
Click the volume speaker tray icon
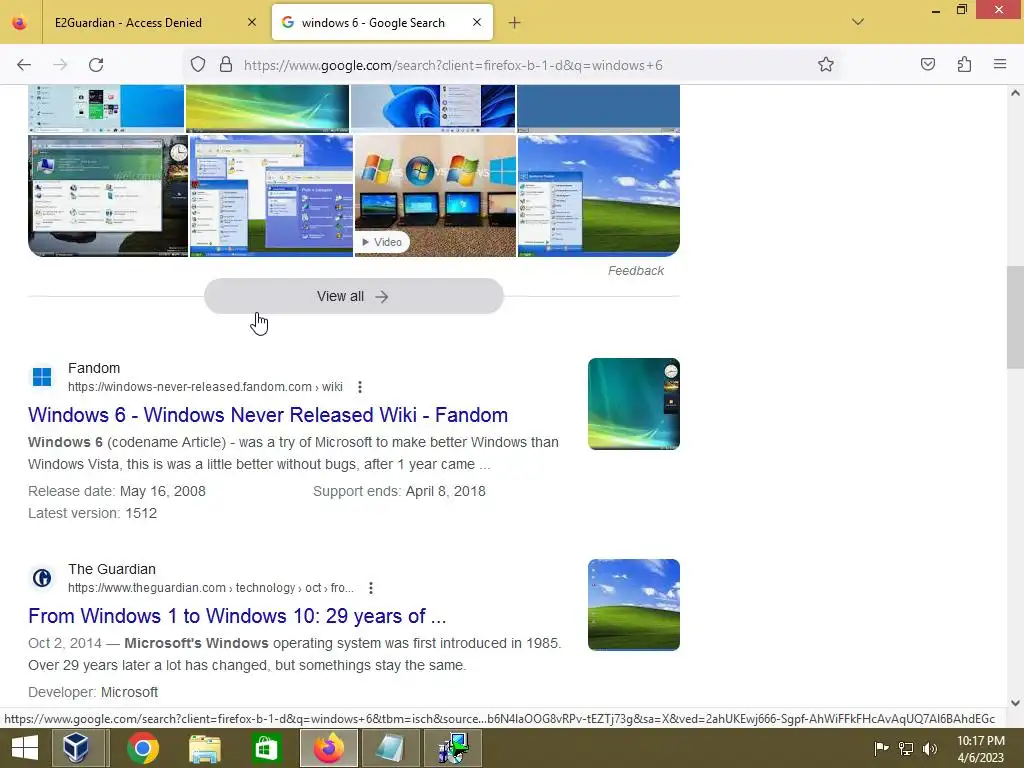click(x=930, y=749)
